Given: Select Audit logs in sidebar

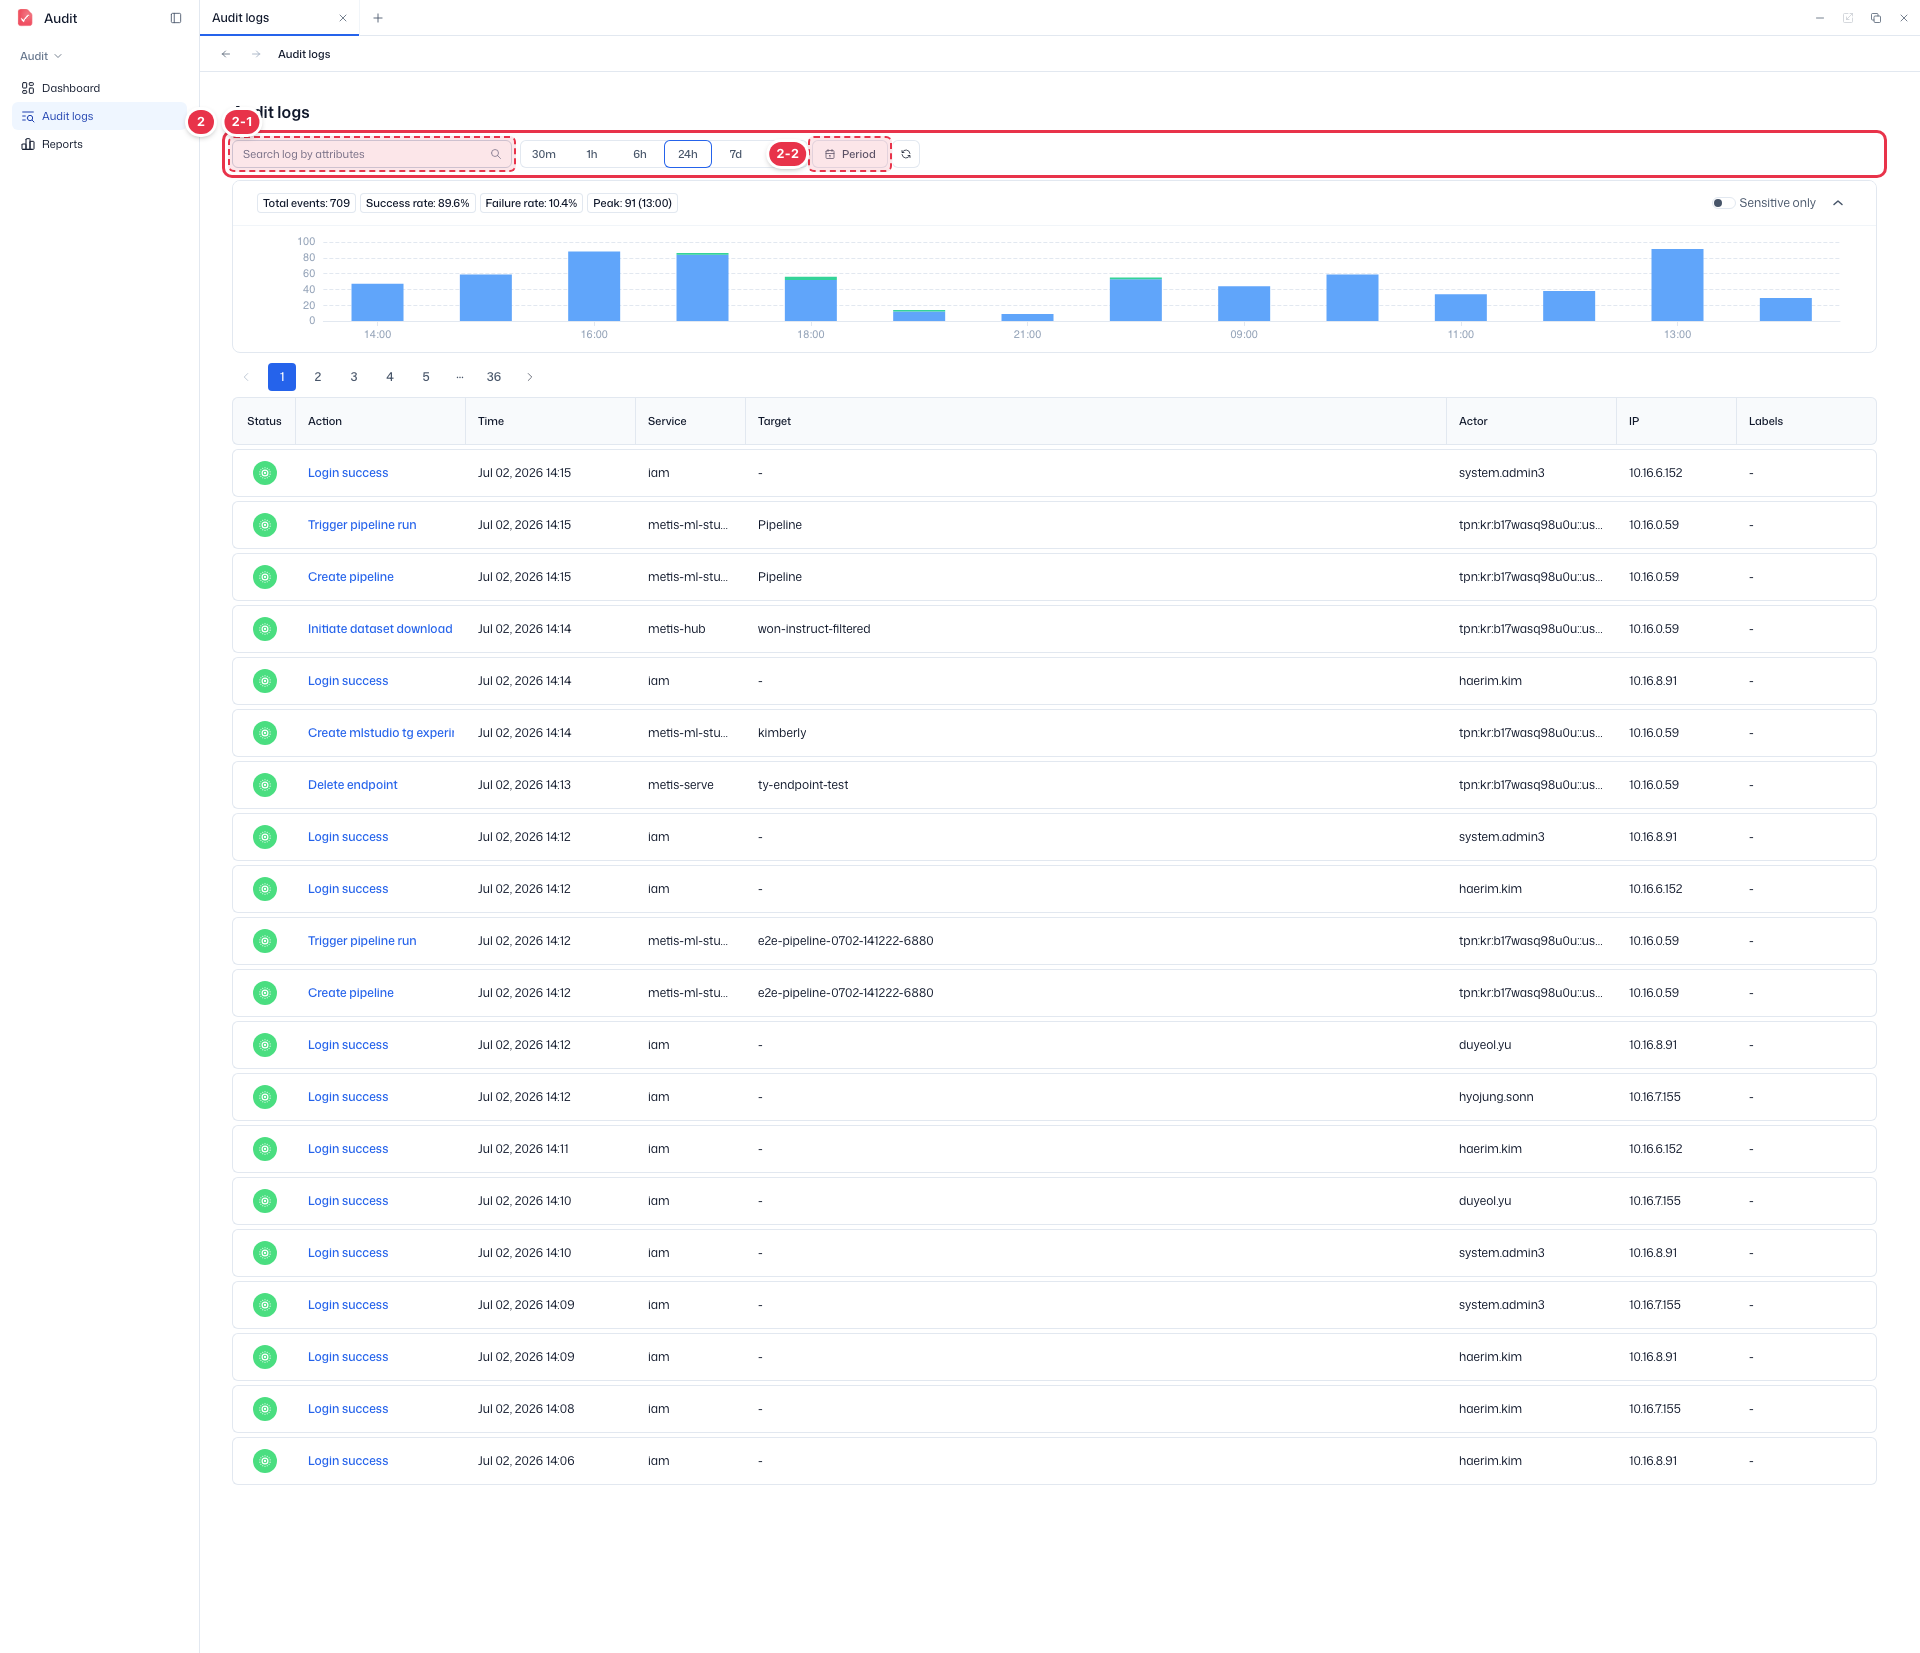Looking at the screenshot, I should [99, 116].
